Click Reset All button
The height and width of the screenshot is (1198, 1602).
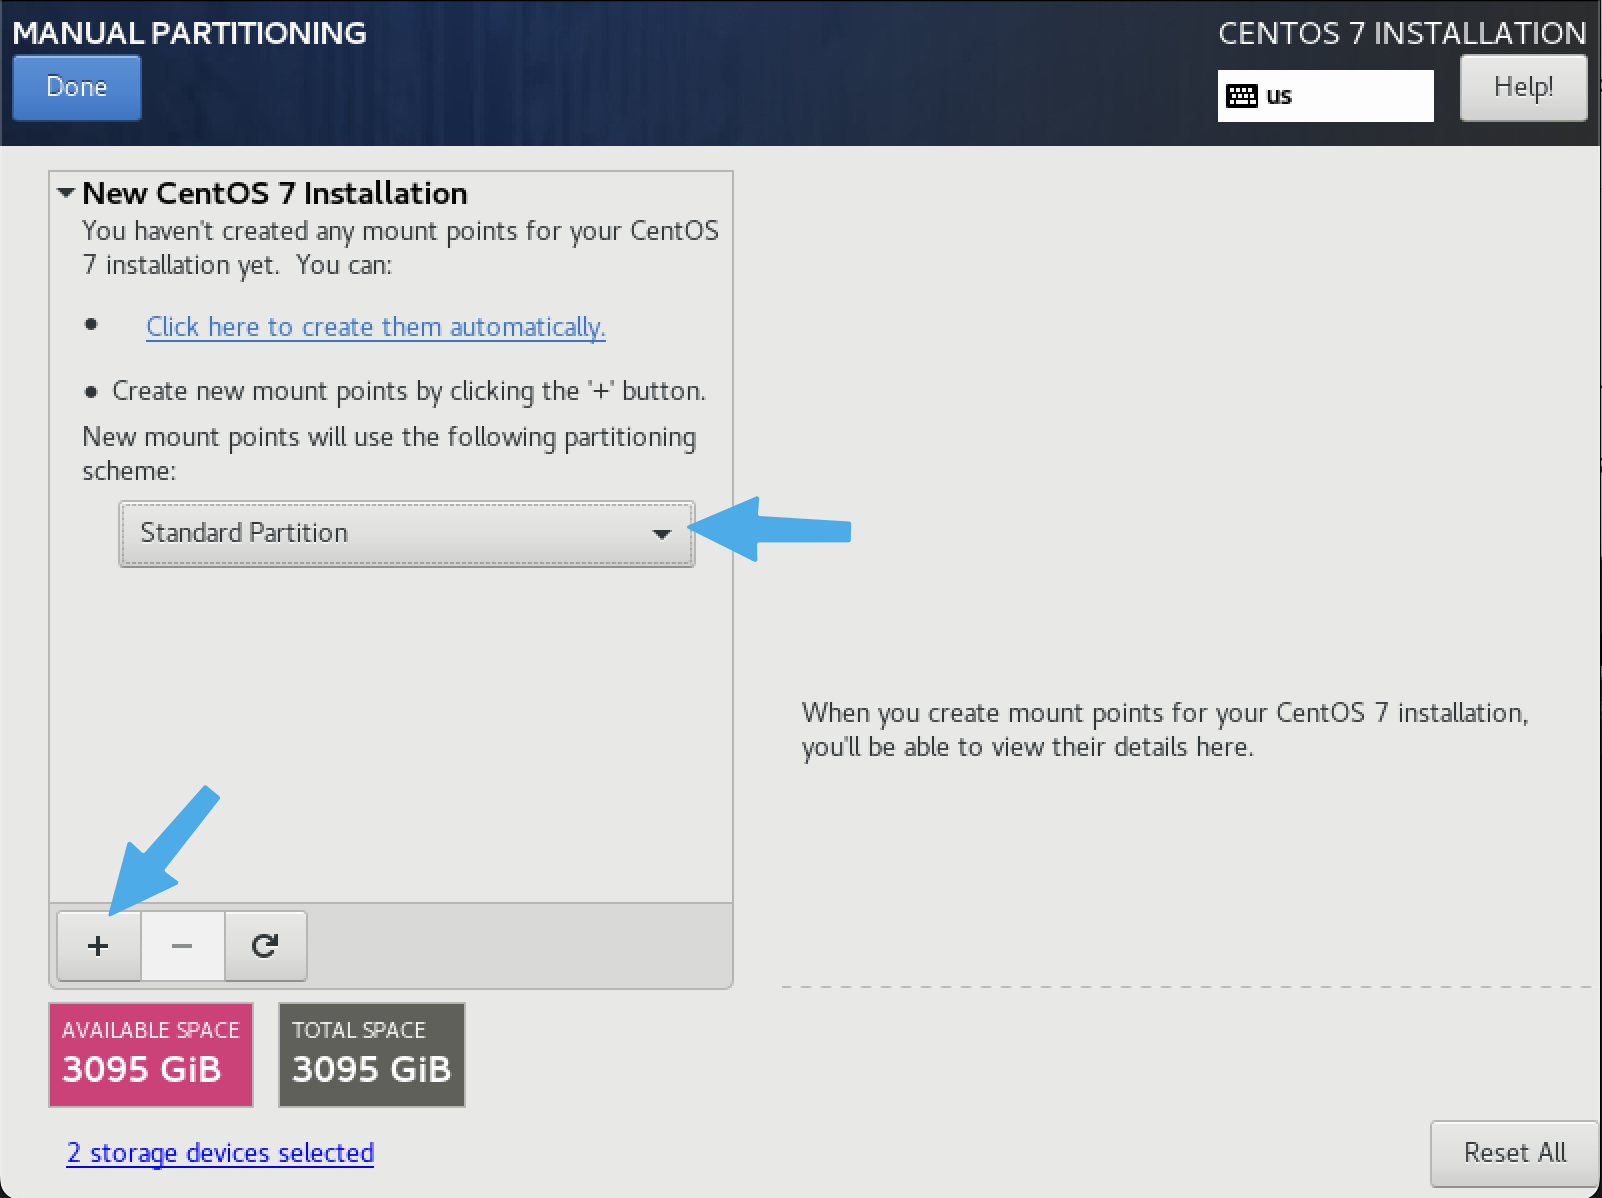click(x=1514, y=1153)
